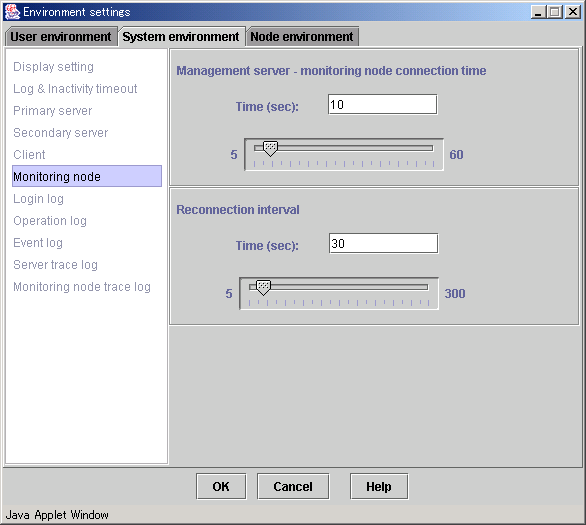Select Display setting in the list

[x=53, y=67]
